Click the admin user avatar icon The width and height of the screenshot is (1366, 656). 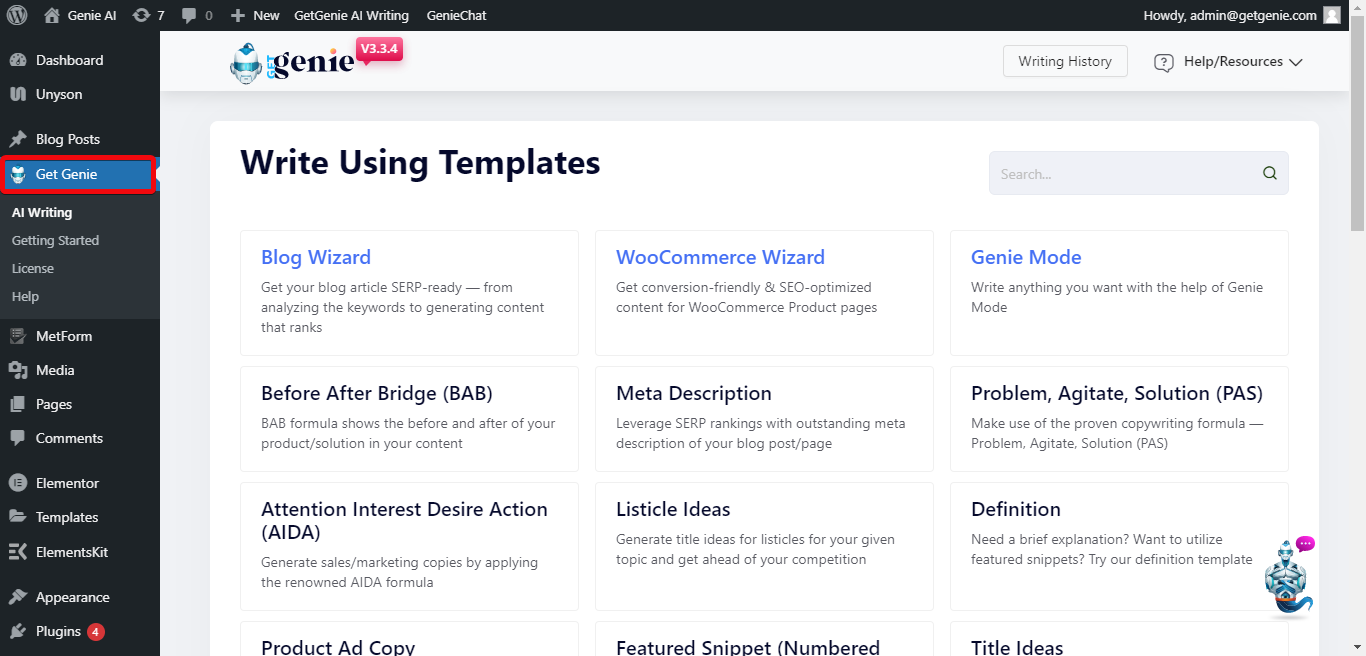click(x=1331, y=15)
